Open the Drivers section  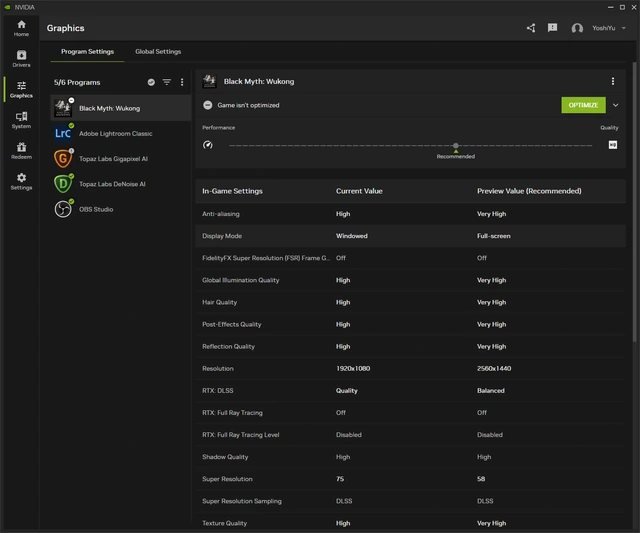[x=21, y=59]
